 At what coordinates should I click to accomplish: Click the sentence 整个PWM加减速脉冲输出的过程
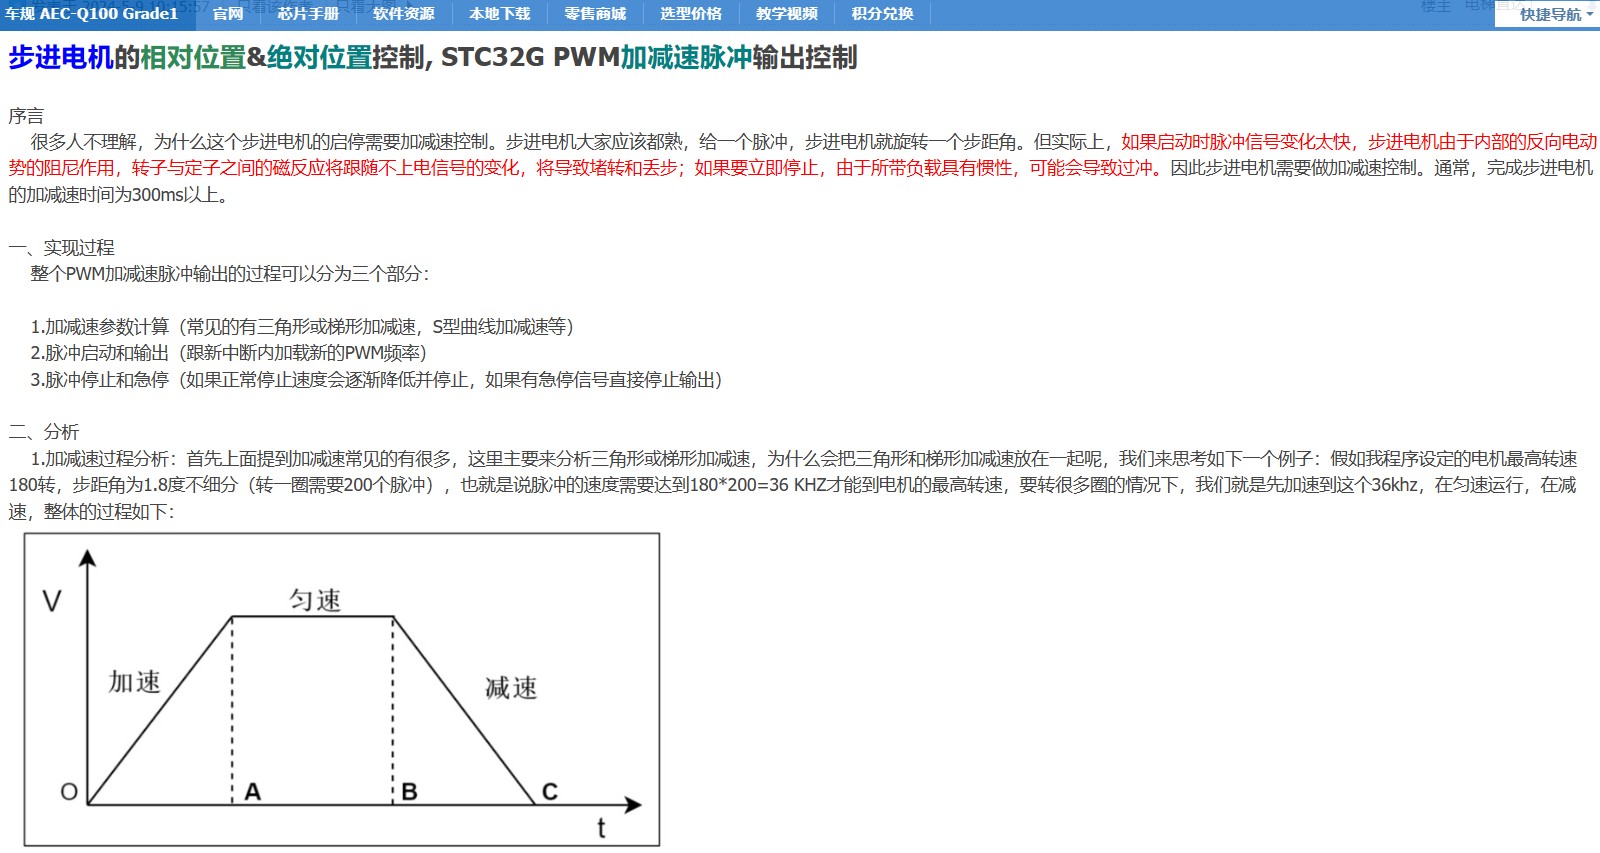[230, 274]
